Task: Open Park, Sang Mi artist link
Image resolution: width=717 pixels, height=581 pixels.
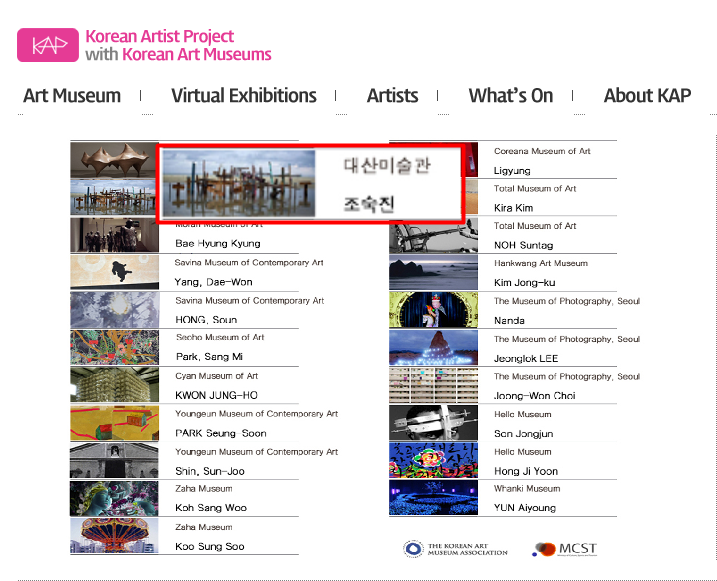Action: (209, 357)
